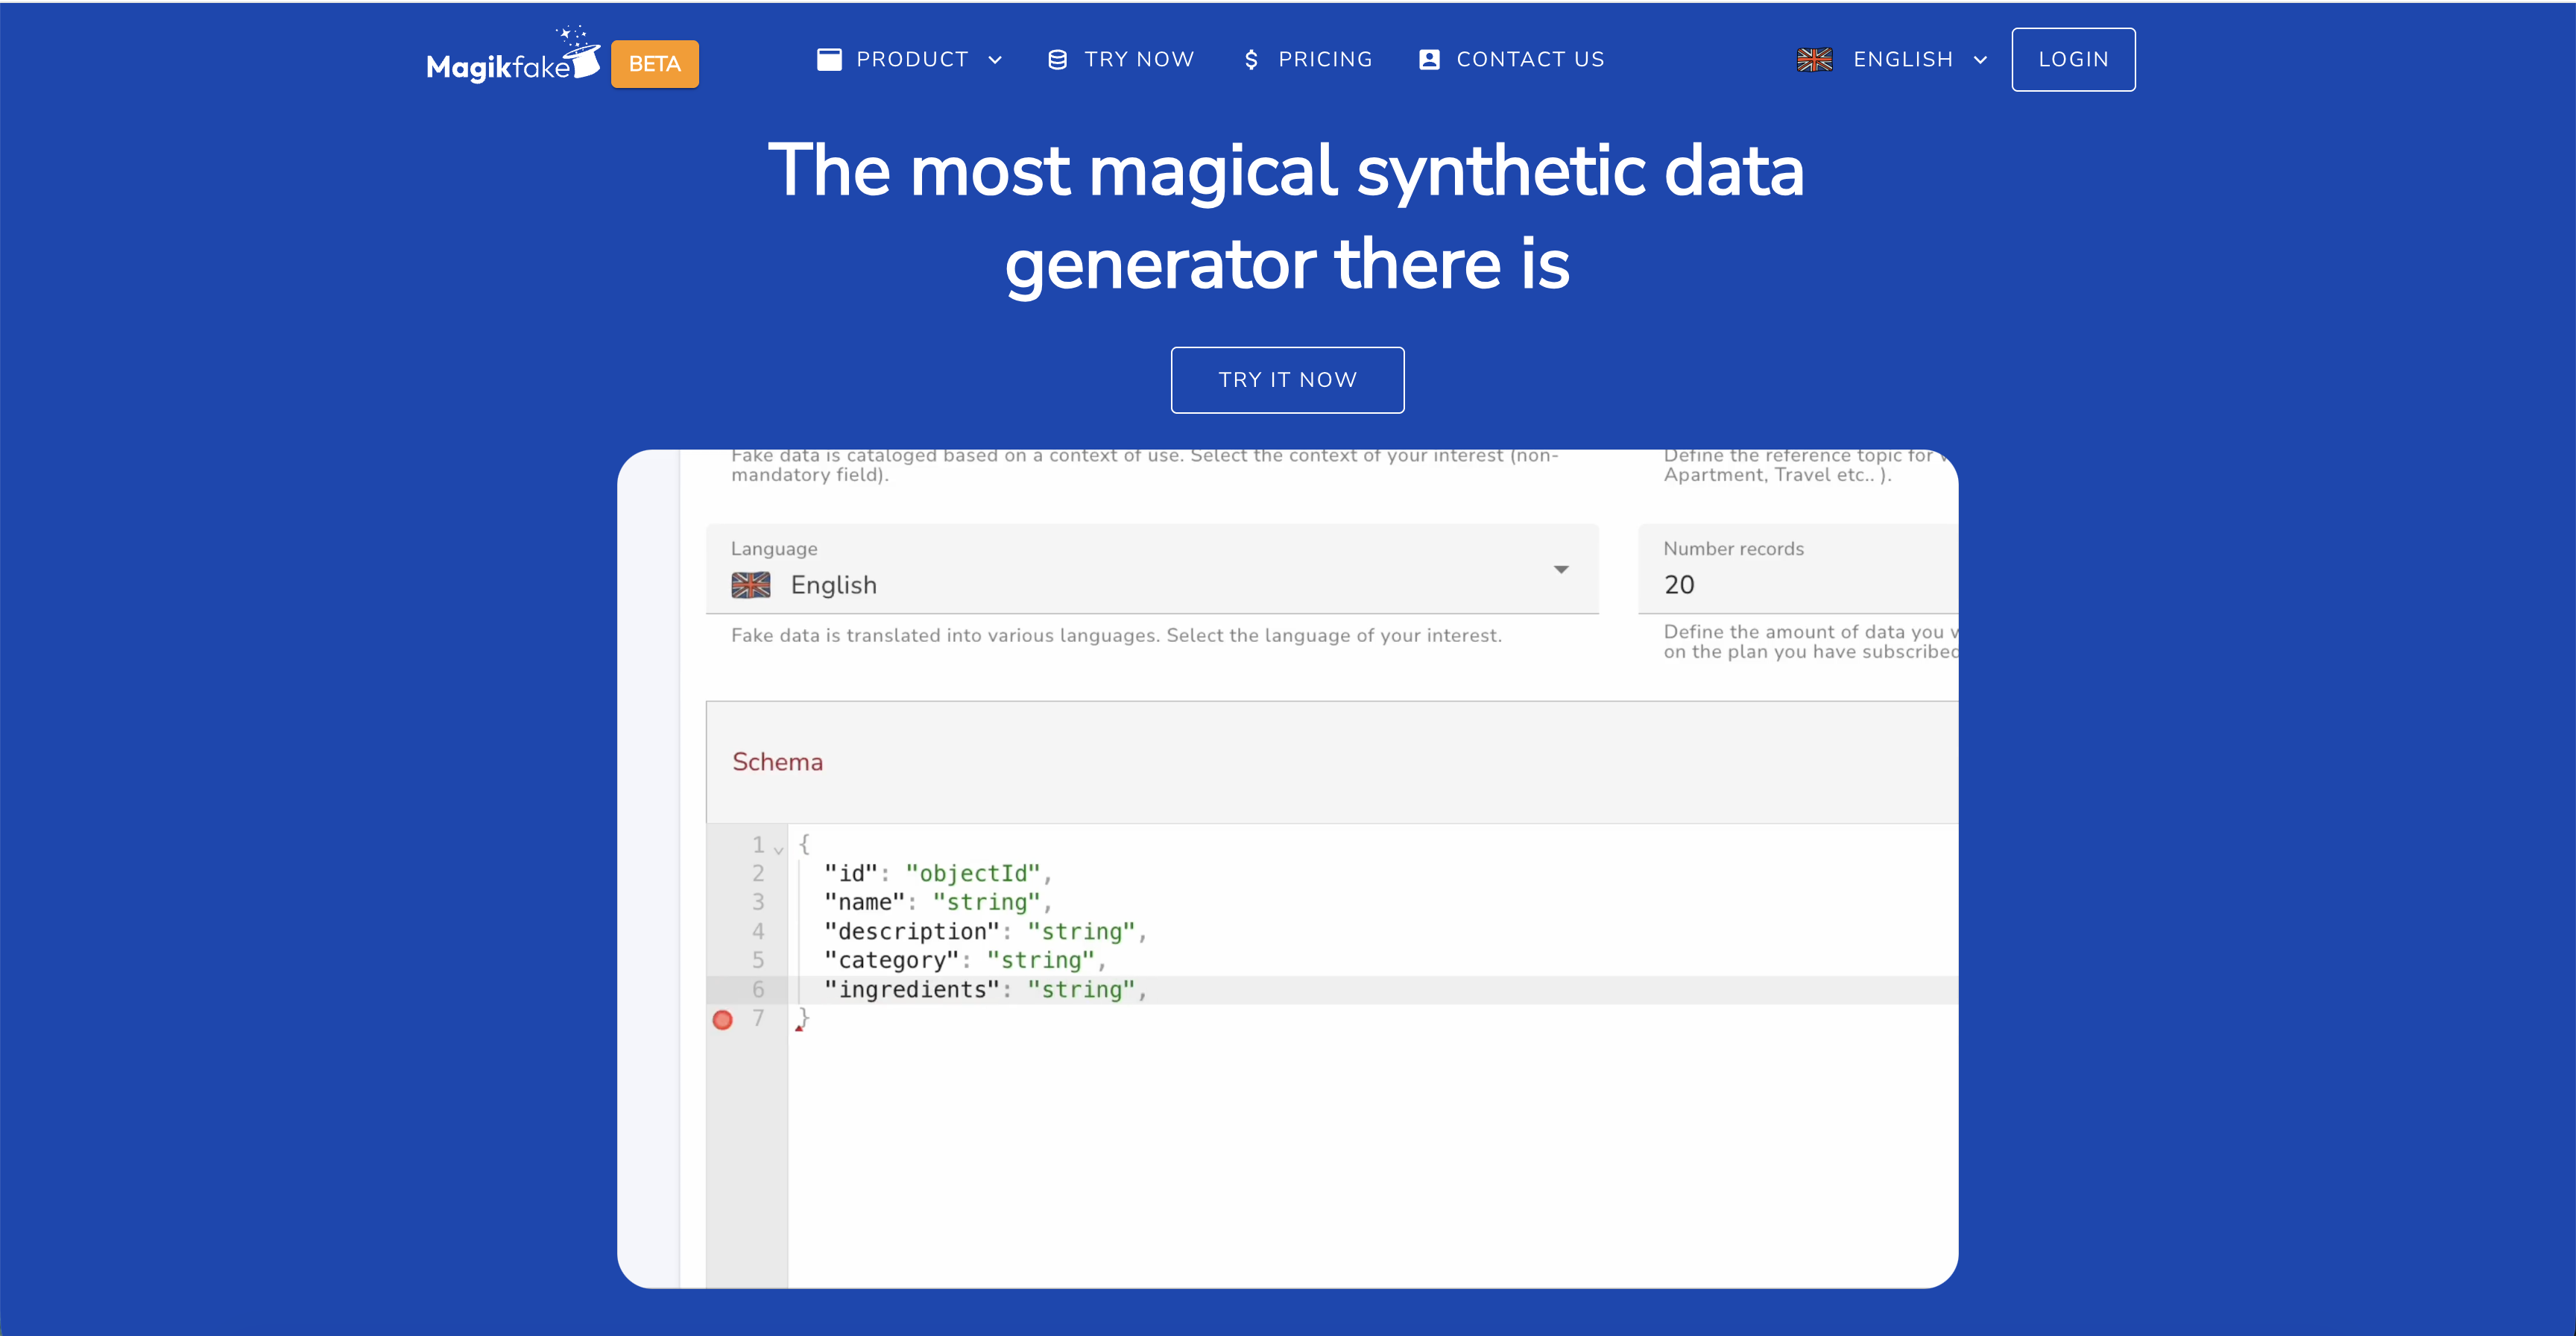The width and height of the screenshot is (2576, 1336).
Task: Click the red error marker on line 7
Action: point(723,1019)
